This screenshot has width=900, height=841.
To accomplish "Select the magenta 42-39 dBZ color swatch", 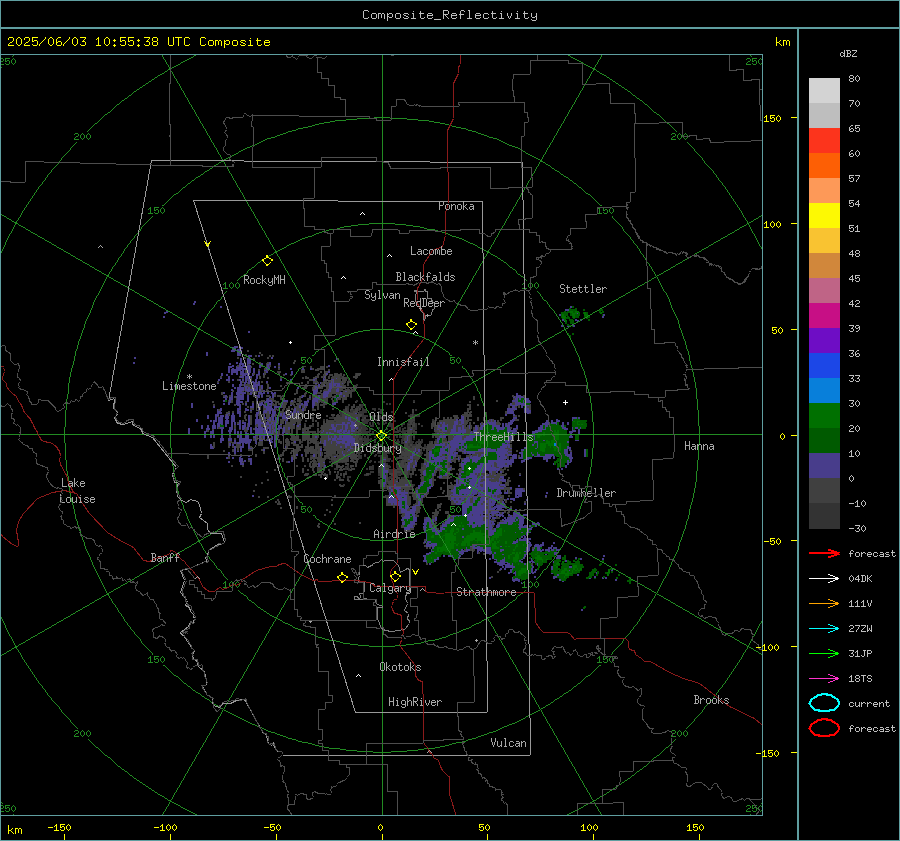I will 824,316.
